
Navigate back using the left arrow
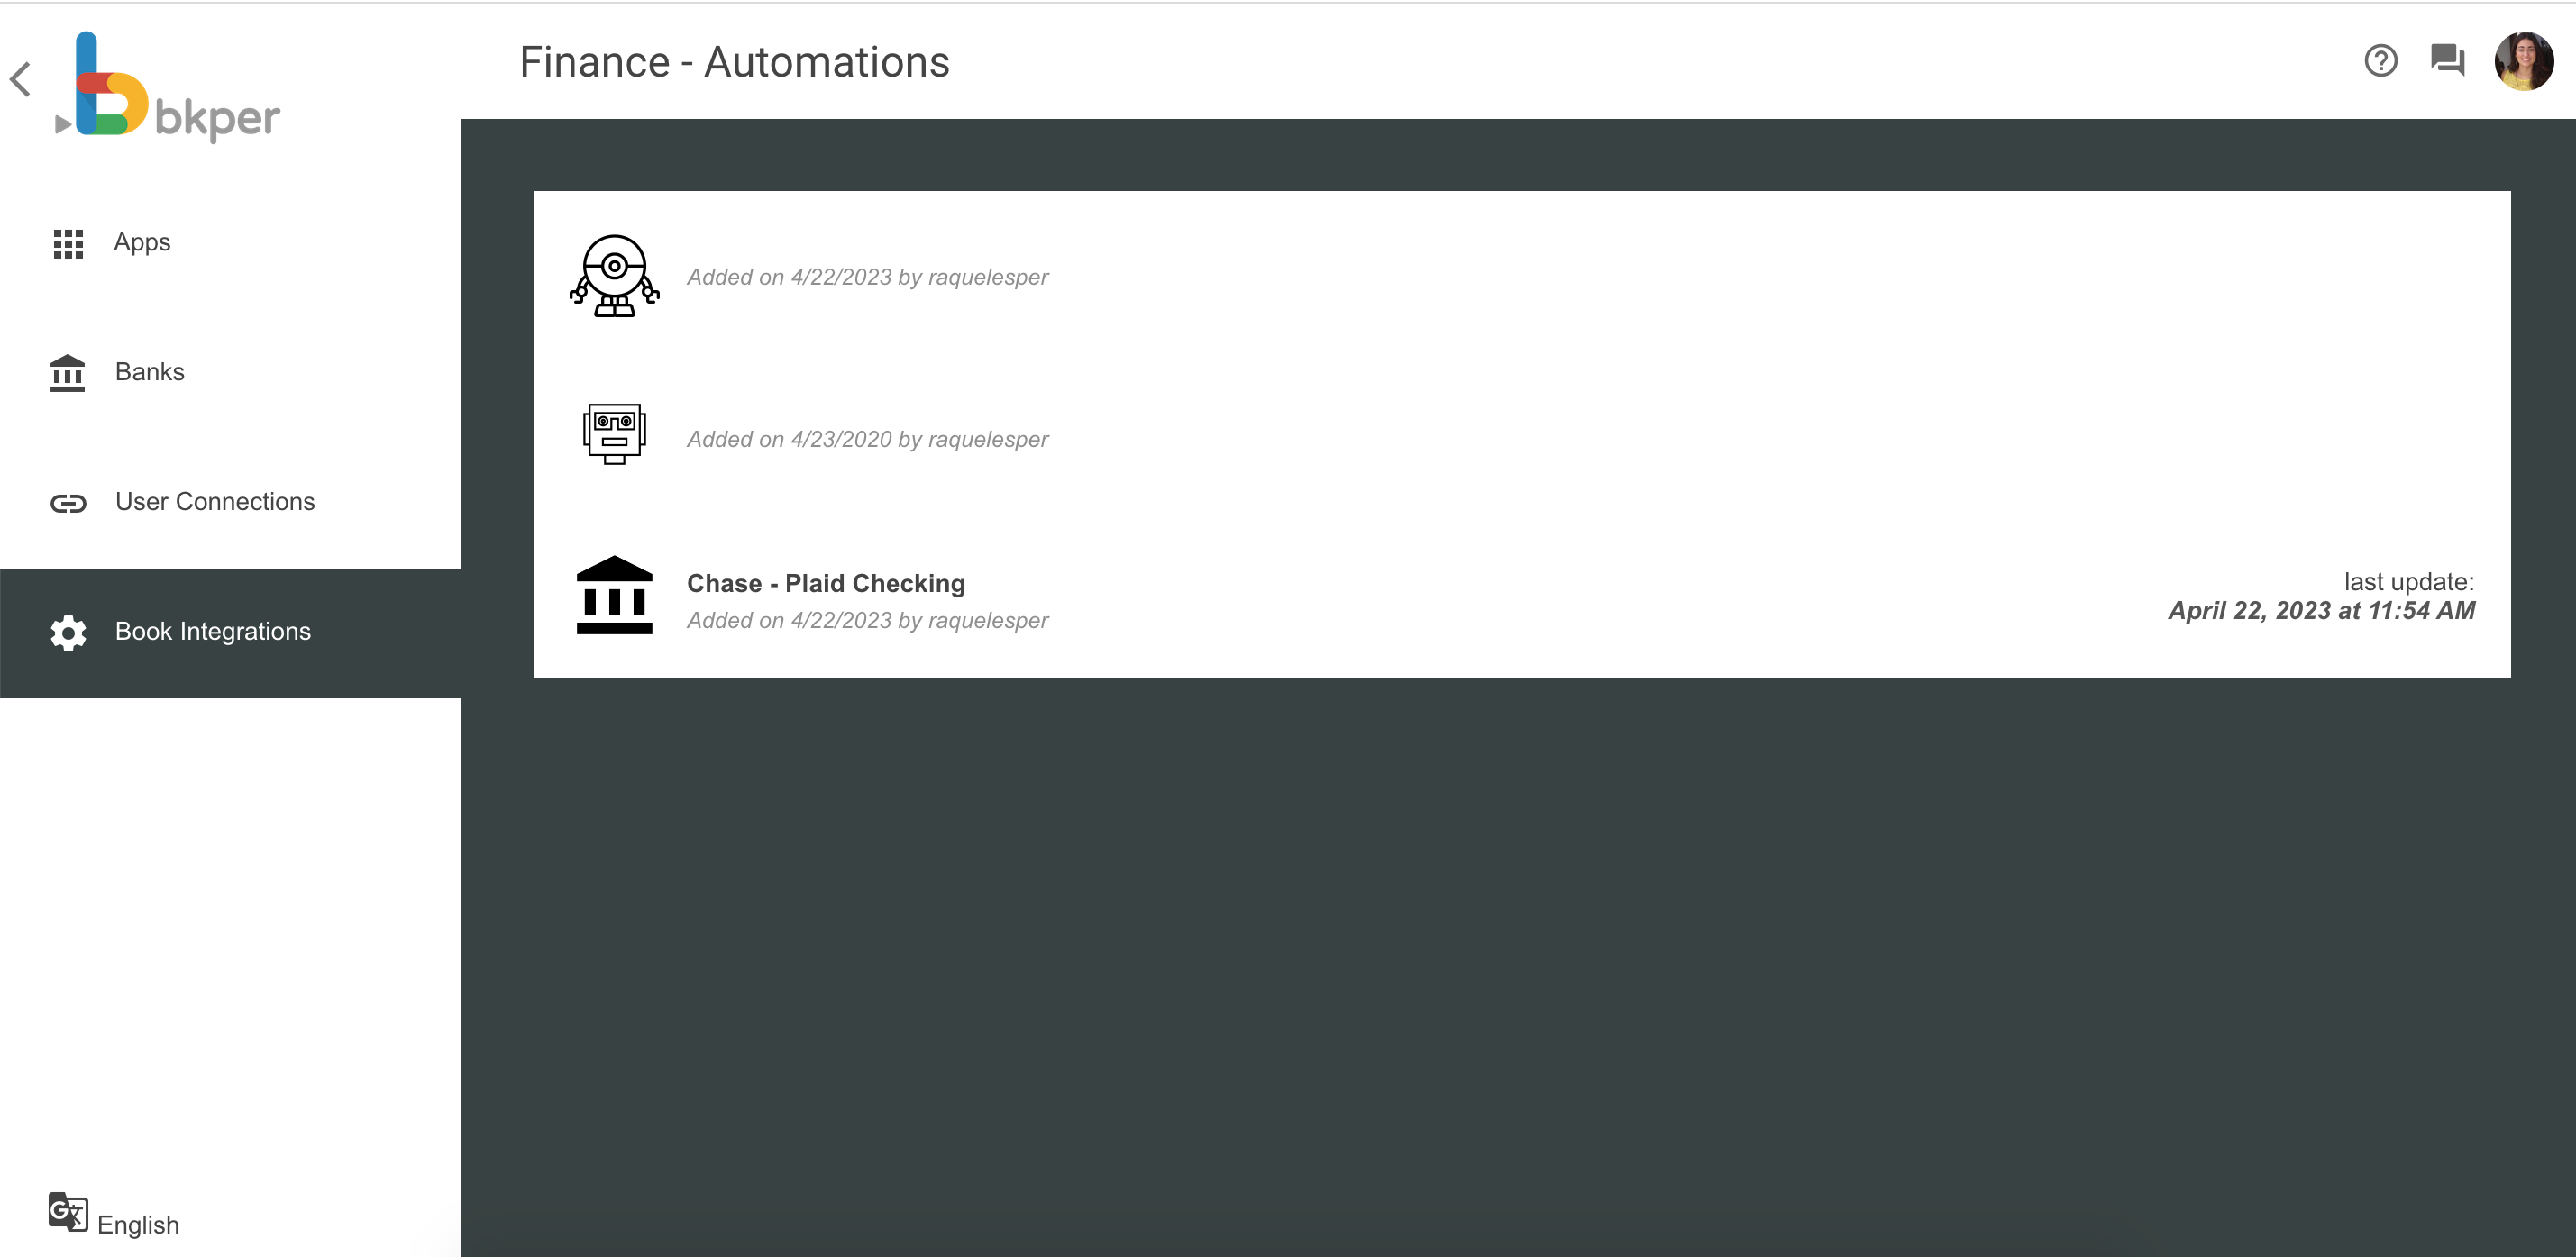20,79
